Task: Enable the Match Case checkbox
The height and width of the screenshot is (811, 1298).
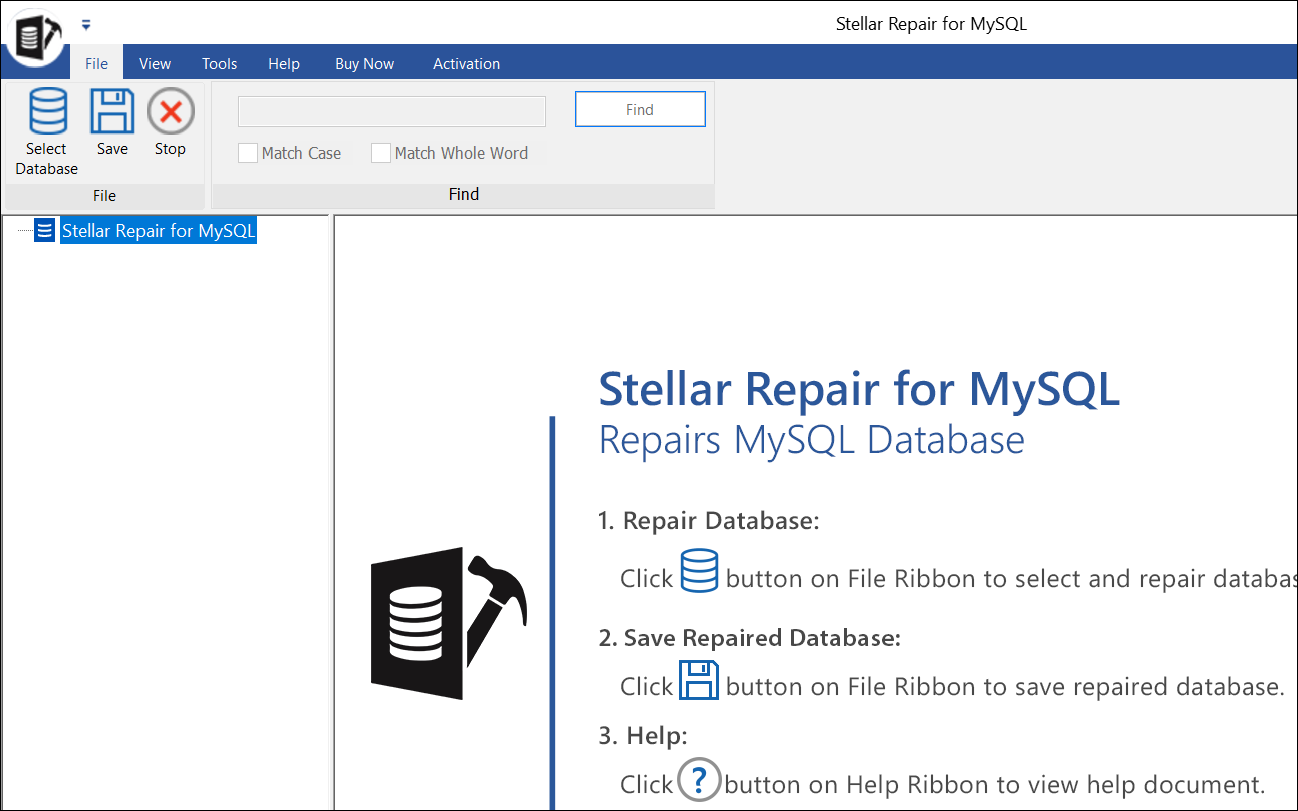Action: coord(248,153)
